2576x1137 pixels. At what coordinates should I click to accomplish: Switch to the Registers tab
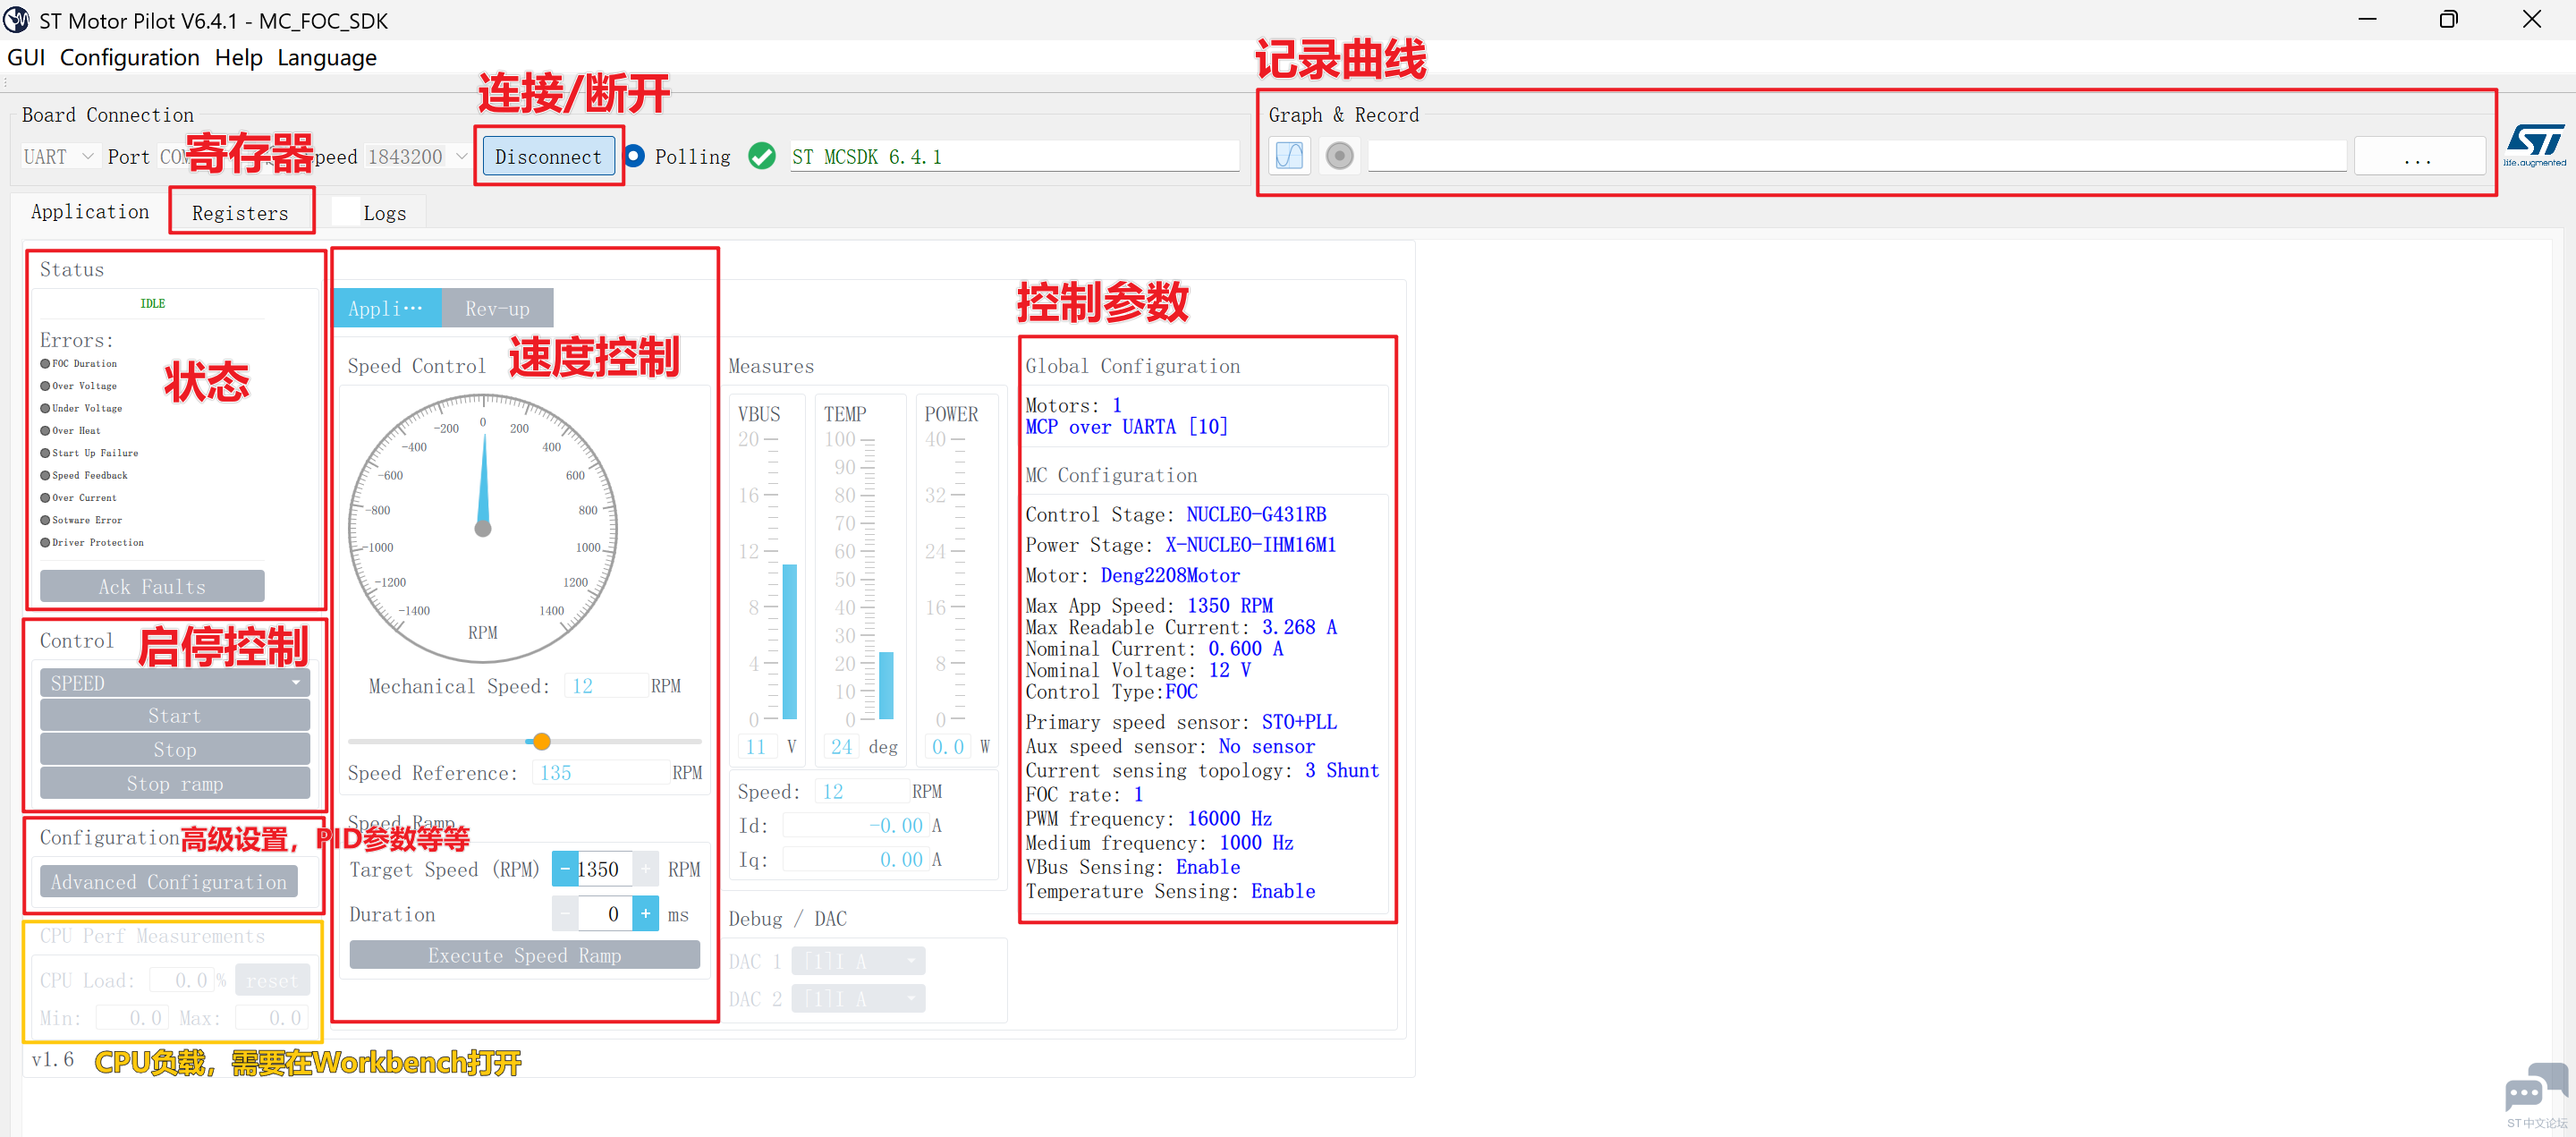click(x=240, y=213)
